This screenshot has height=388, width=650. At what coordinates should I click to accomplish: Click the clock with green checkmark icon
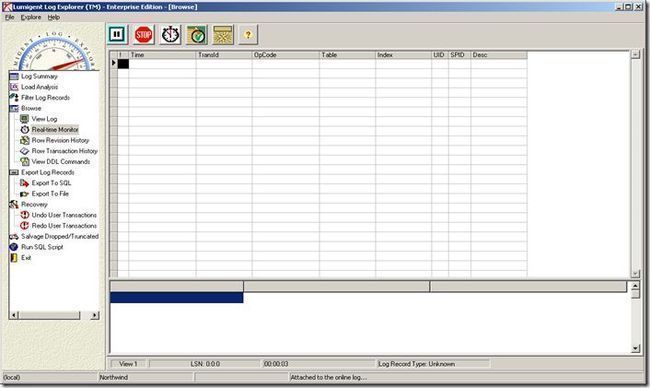pos(197,35)
